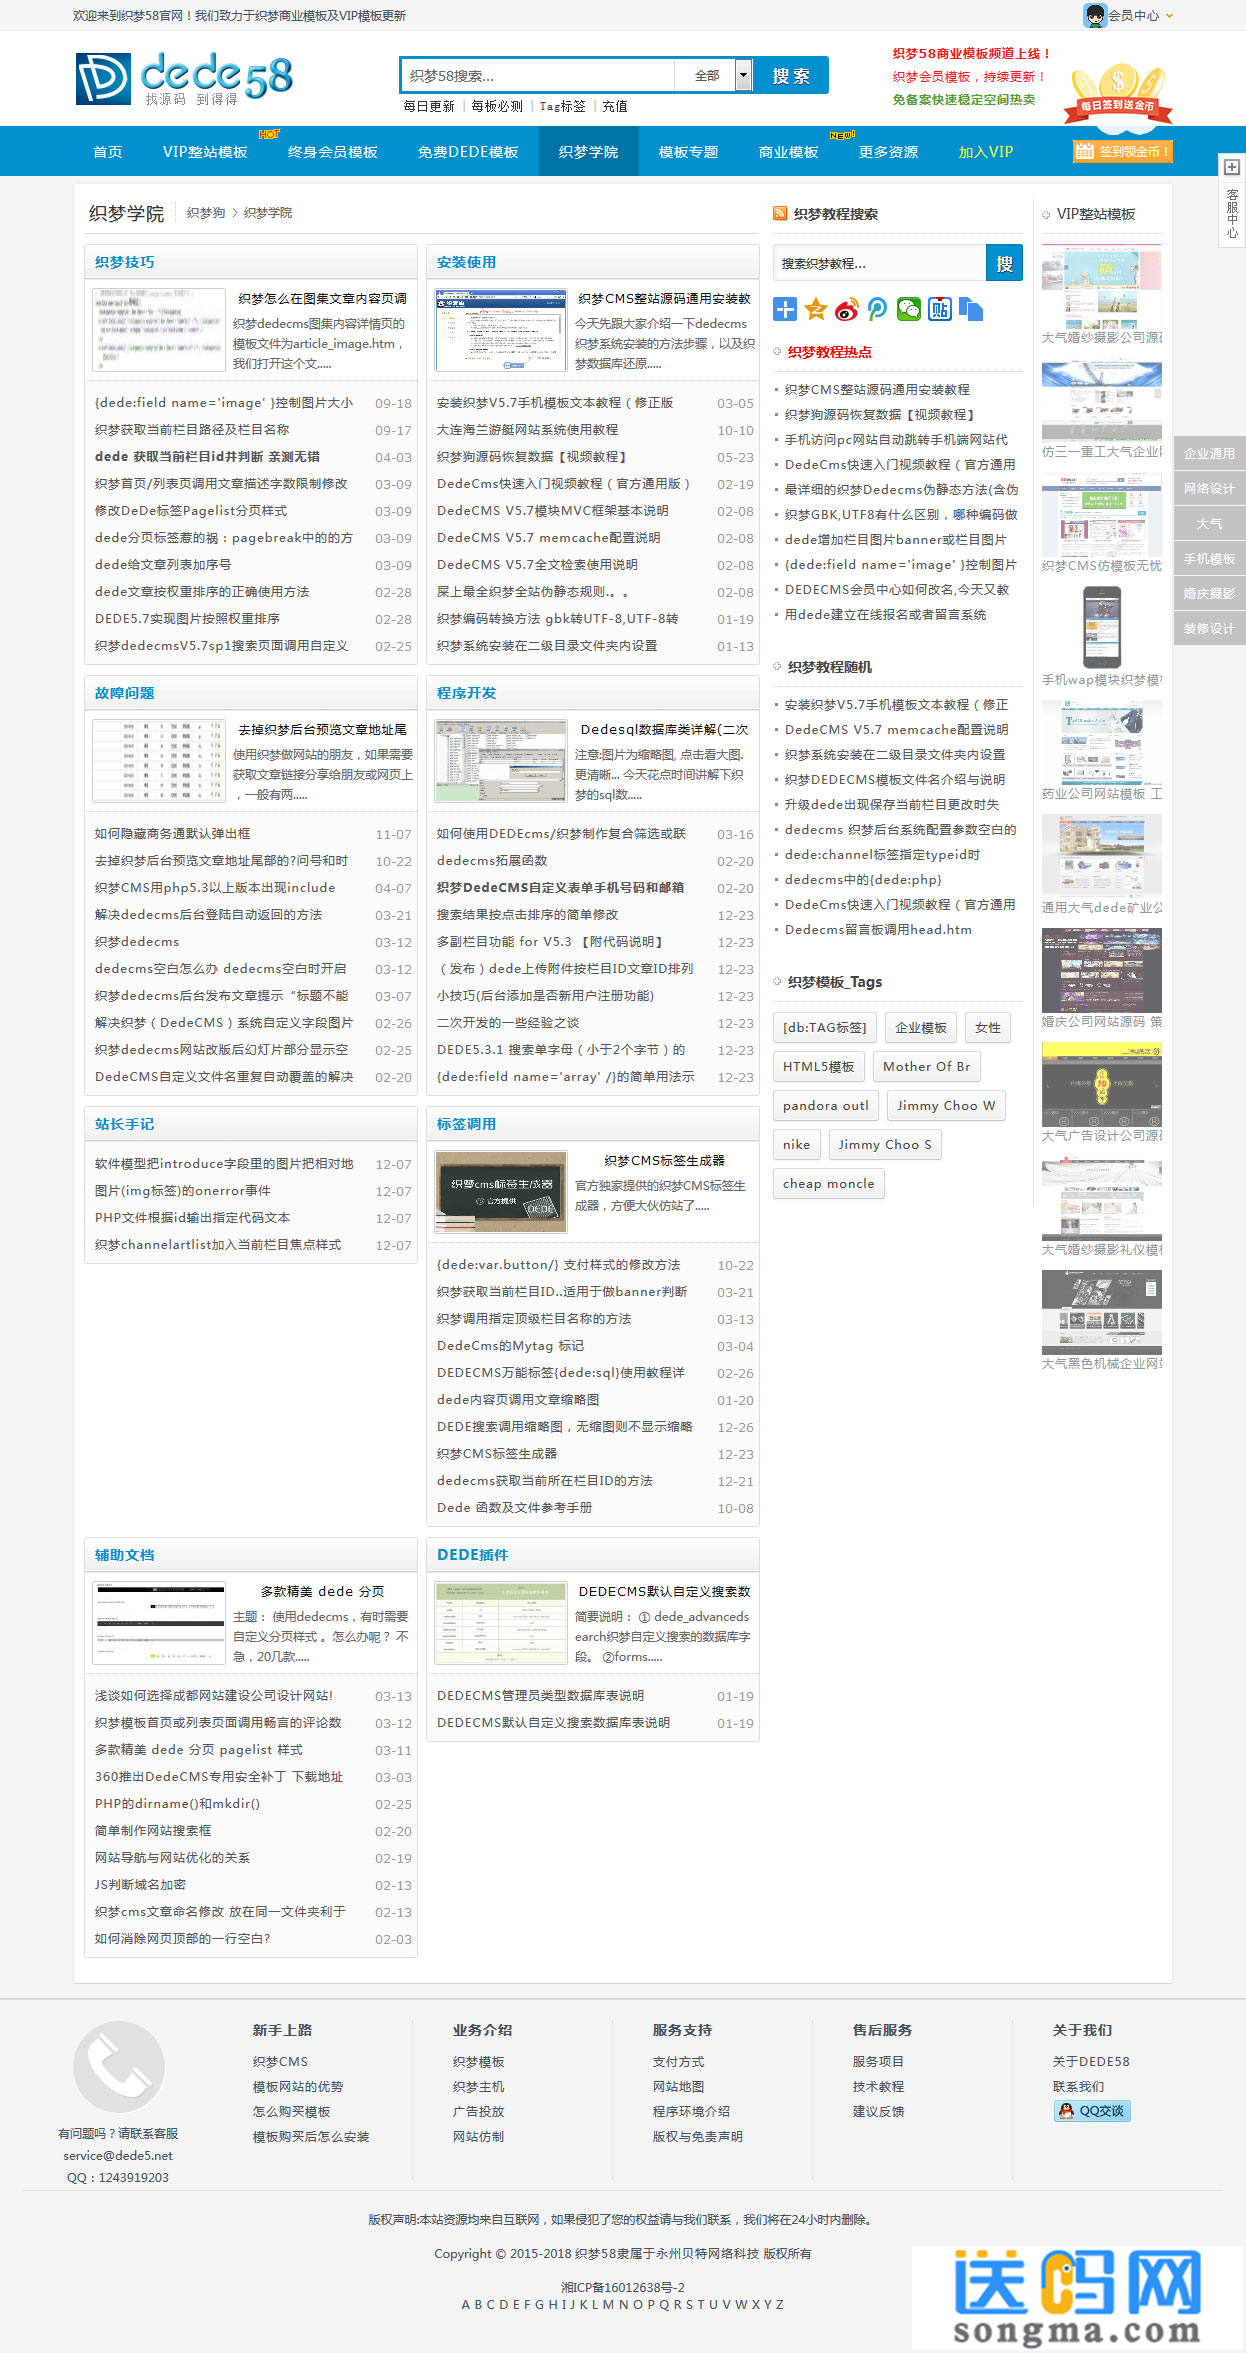Click the gear icon beside 织梦模板_Tags
This screenshot has height=2353, width=1246.
(x=777, y=982)
